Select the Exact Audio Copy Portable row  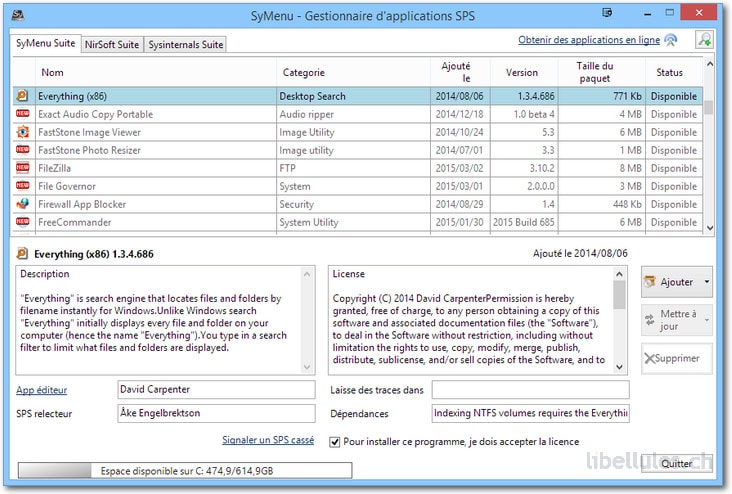pyautogui.click(x=358, y=114)
